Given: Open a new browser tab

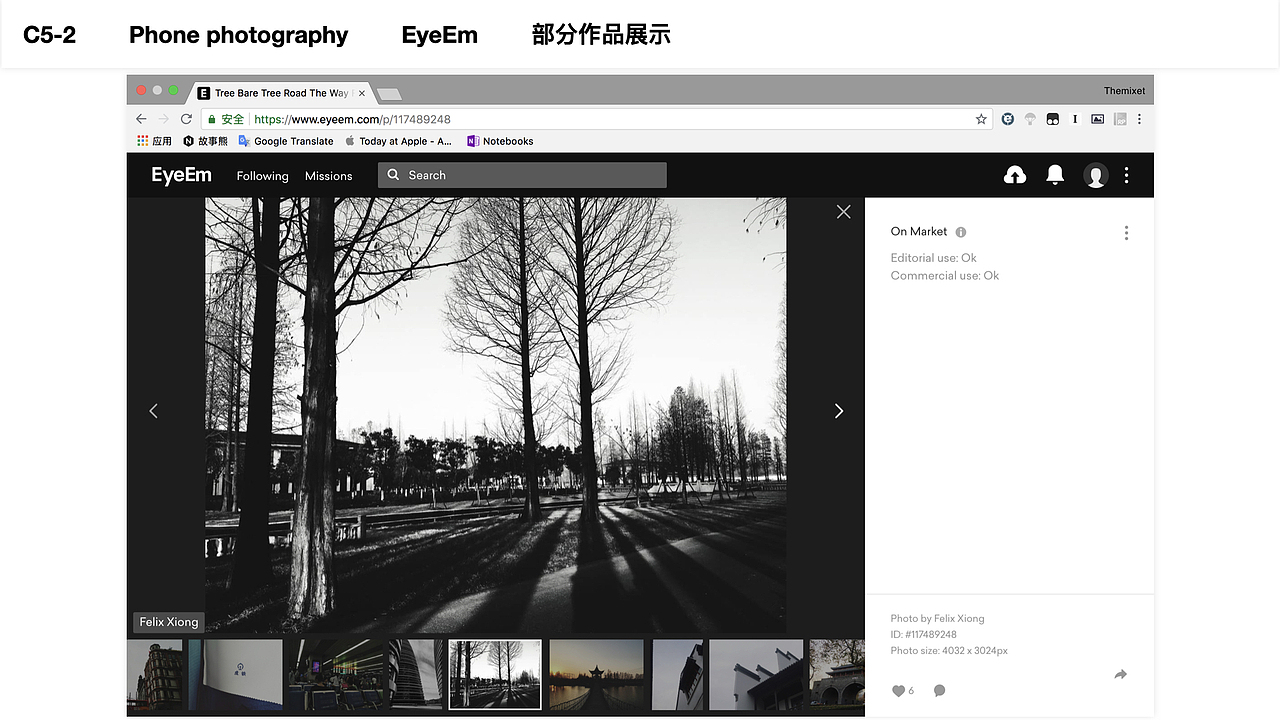Looking at the screenshot, I should [x=388, y=94].
